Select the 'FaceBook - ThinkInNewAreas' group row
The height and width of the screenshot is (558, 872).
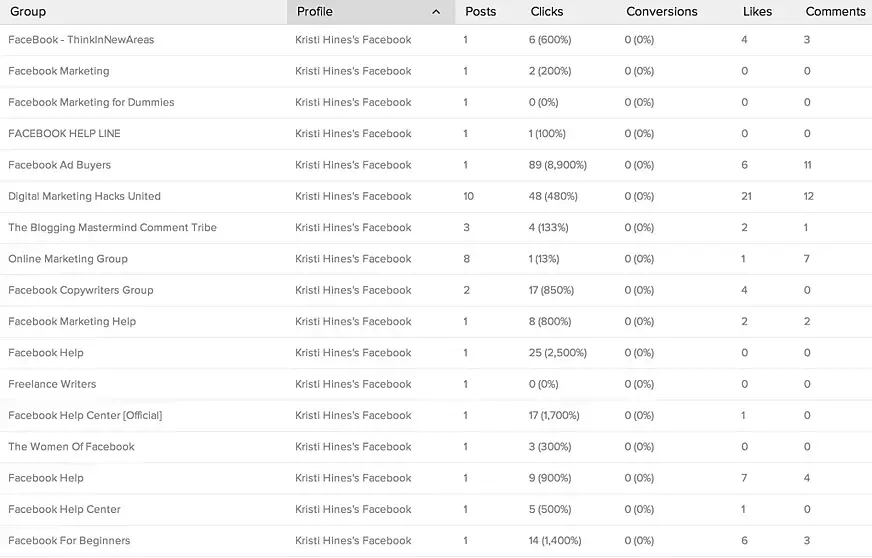click(436, 40)
